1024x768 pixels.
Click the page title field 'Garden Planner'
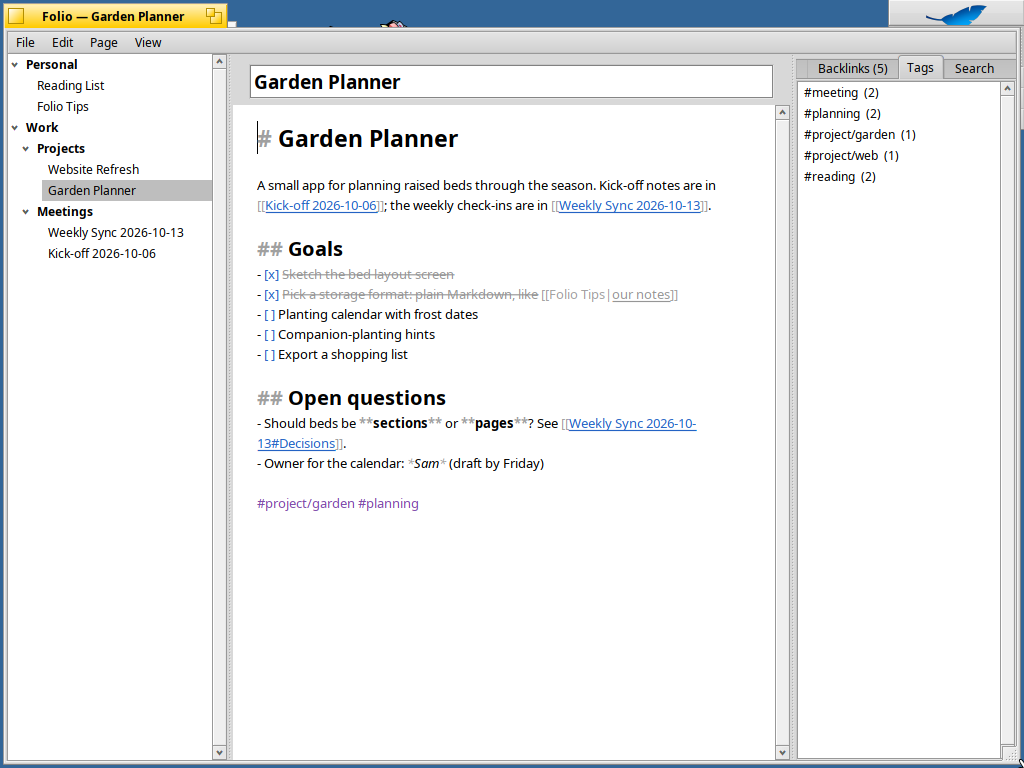[511, 82]
